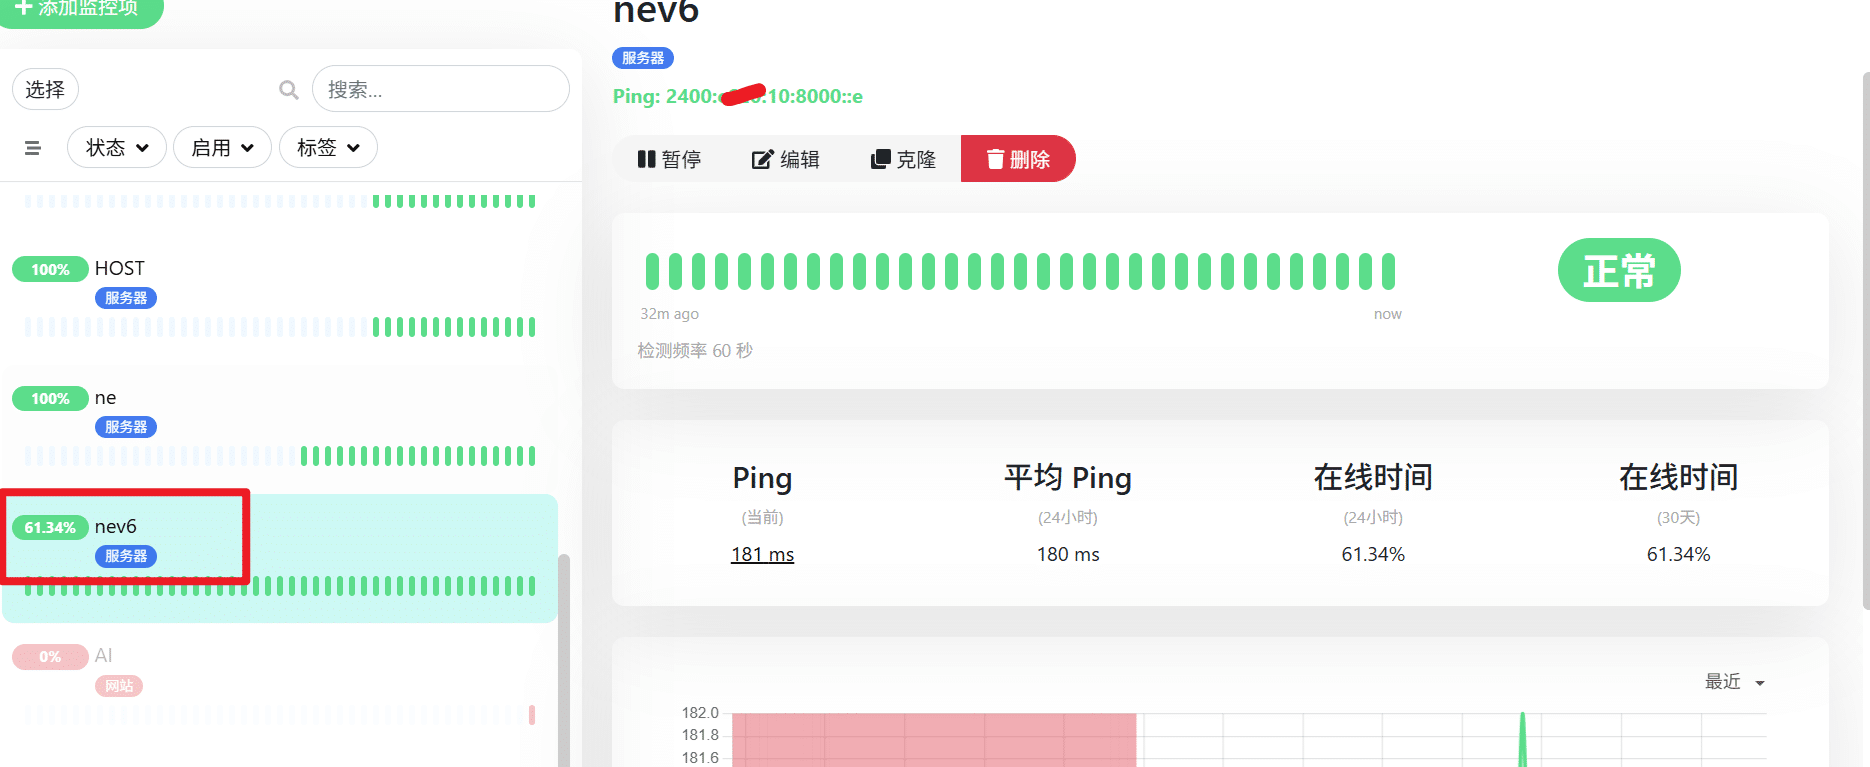Viewport: 1870px width, 767px height.
Task: Click the pause icon in 暂停 button
Action: pyautogui.click(x=646, y=159)
